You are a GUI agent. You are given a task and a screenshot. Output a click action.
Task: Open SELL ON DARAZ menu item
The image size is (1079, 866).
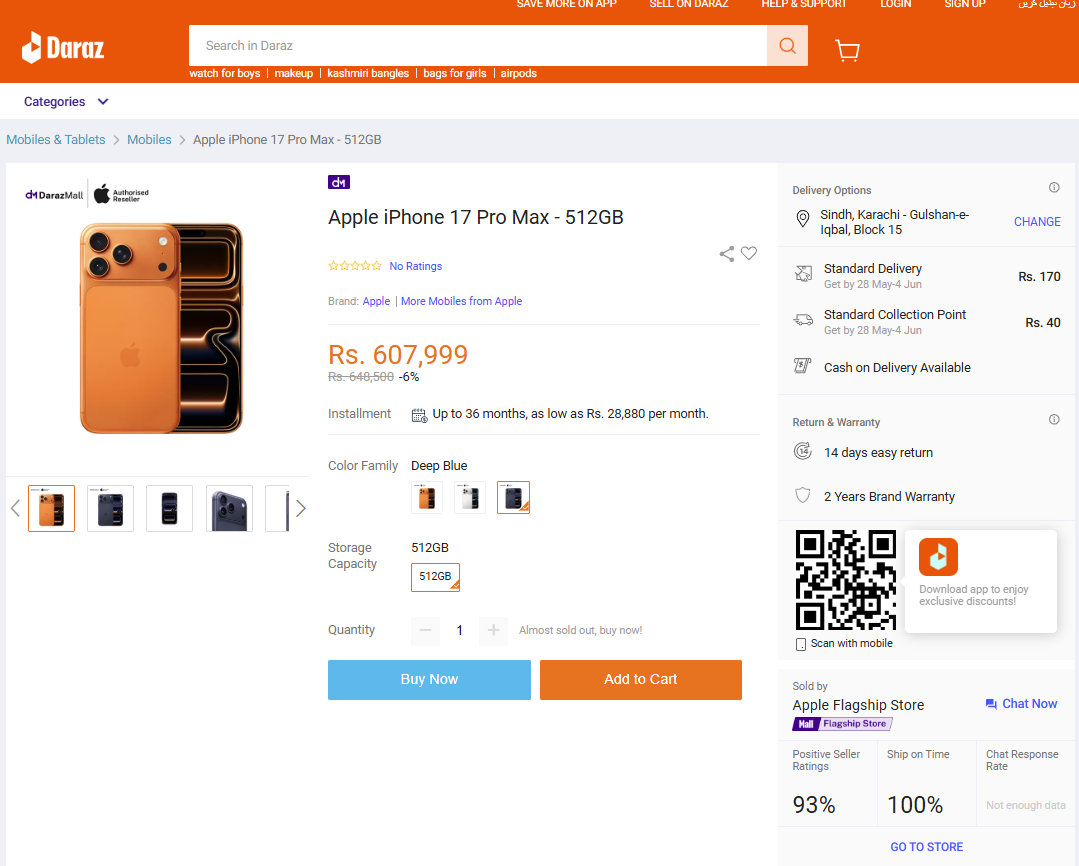(x=689, y=4)
